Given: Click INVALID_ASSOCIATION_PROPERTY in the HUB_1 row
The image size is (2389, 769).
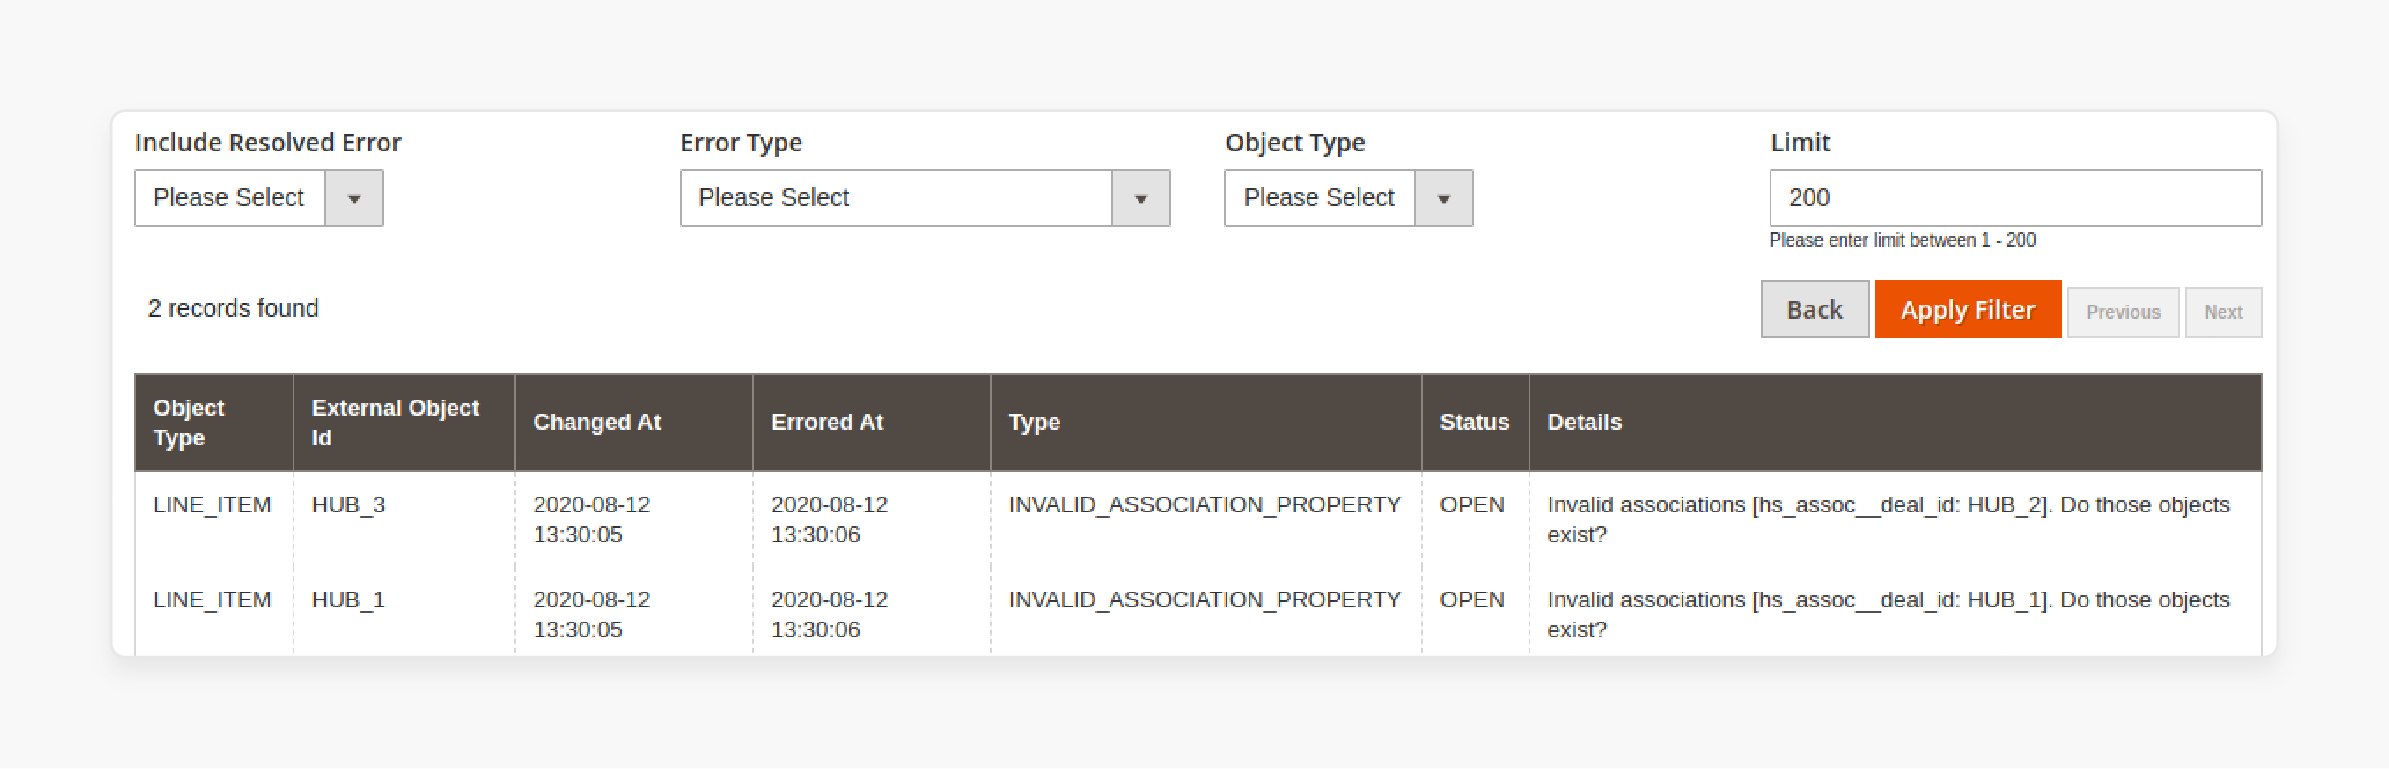Looking at the screenshot, I should (x=1205, y=600).
